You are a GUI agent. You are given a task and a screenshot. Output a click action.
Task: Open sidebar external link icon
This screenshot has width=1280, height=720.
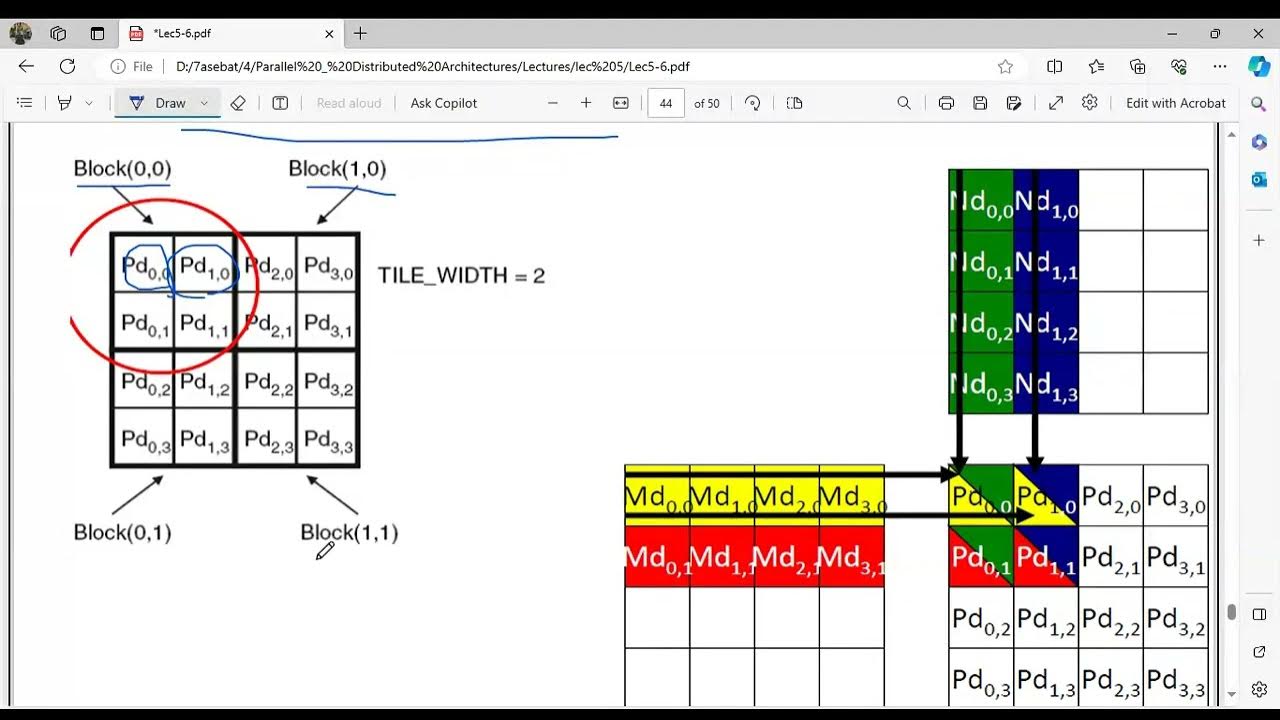[1259, 652]
